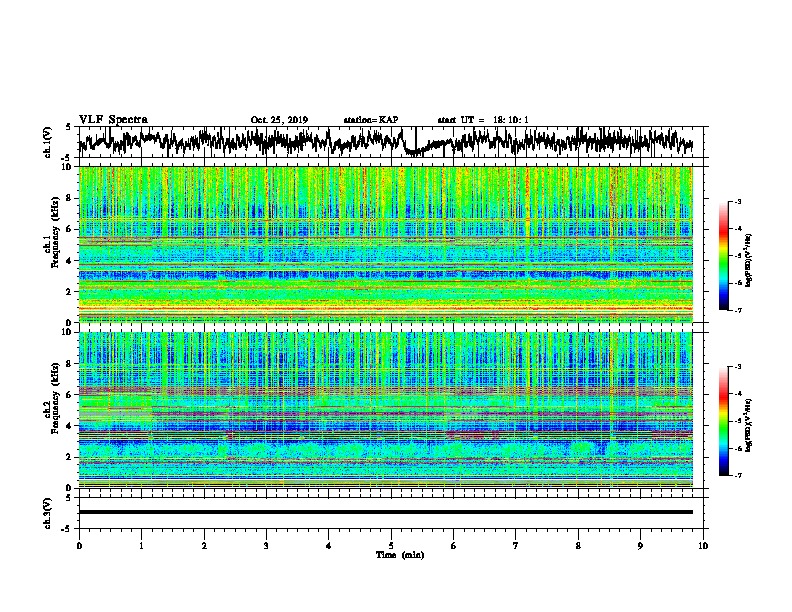Screen dimensions: 792x612
Task: Select the date text "Oct. 25, 2019"
Action: 279,120
